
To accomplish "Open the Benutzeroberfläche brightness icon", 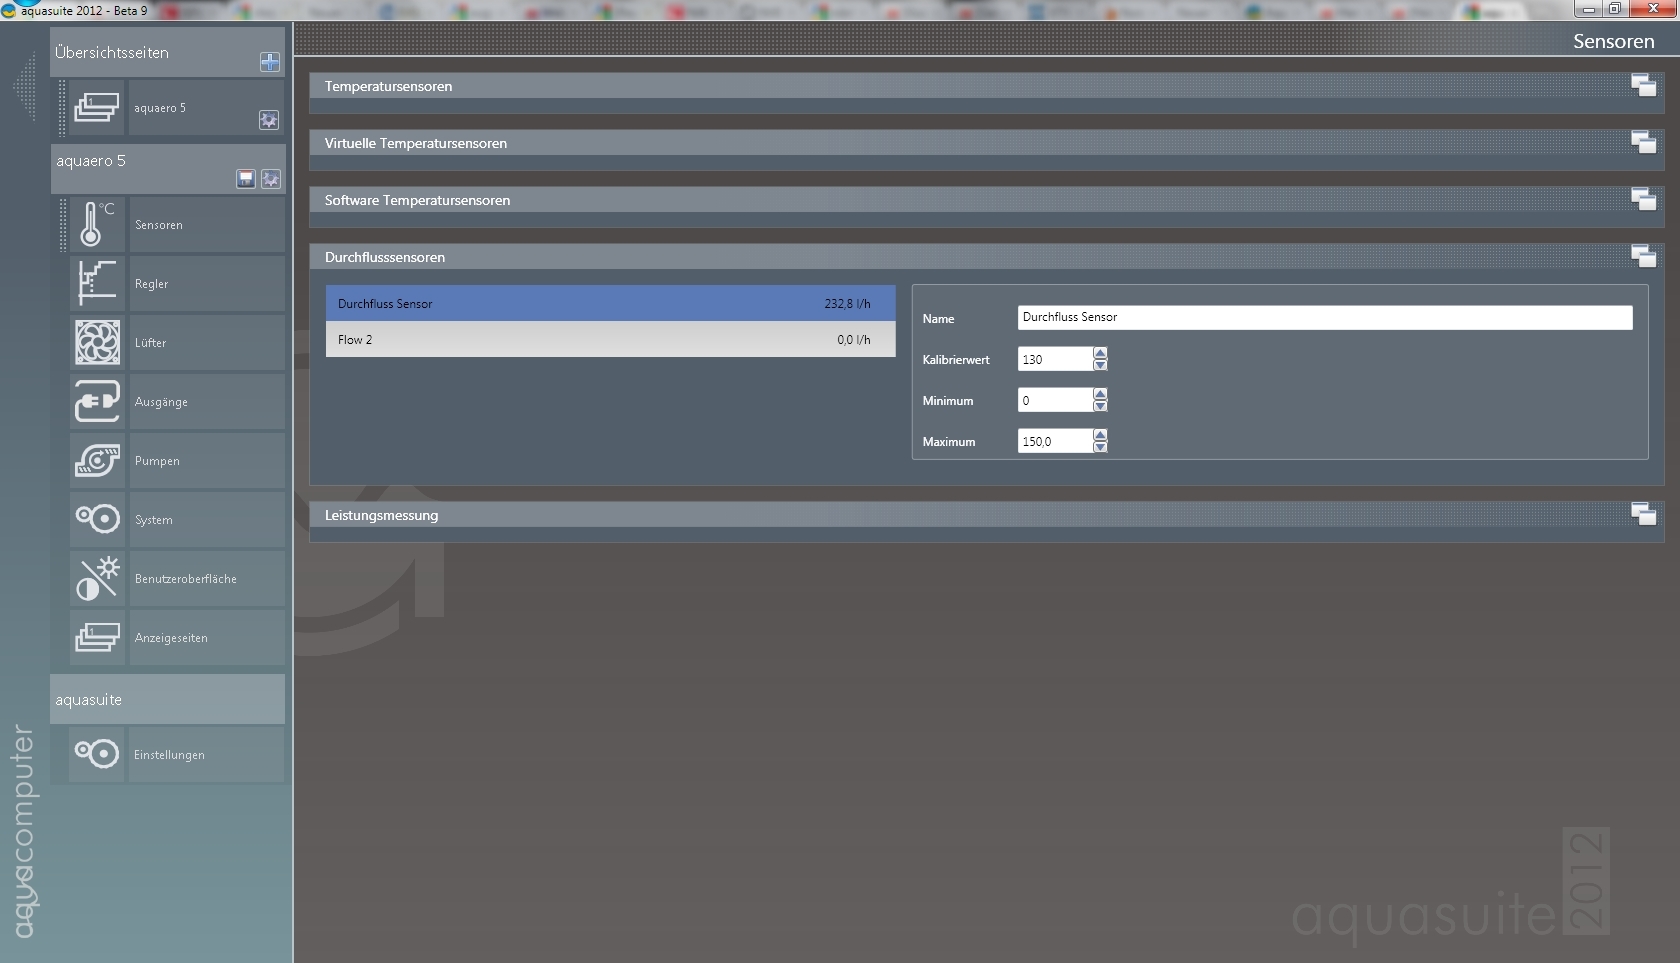I will [x=97, y=579].
